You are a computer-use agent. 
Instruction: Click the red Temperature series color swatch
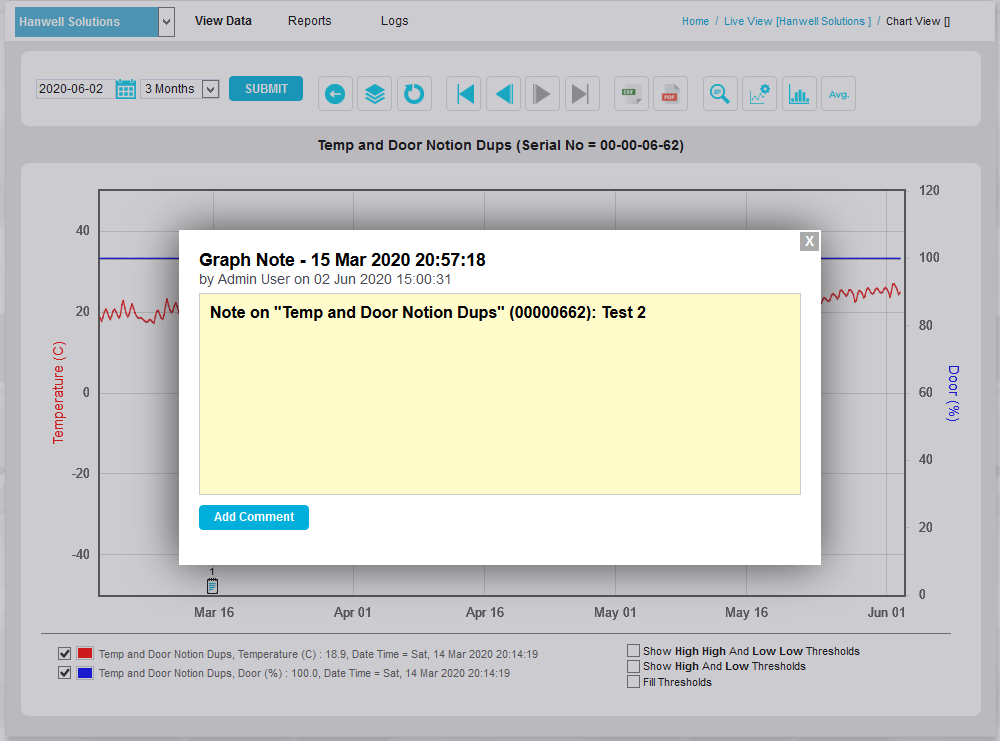pos(85,654)
